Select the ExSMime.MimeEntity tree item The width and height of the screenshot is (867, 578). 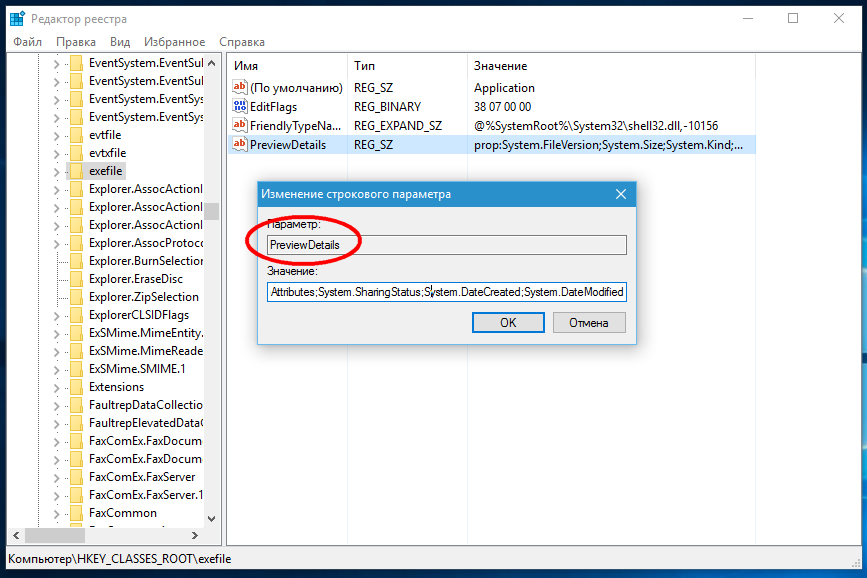point(145,333)
